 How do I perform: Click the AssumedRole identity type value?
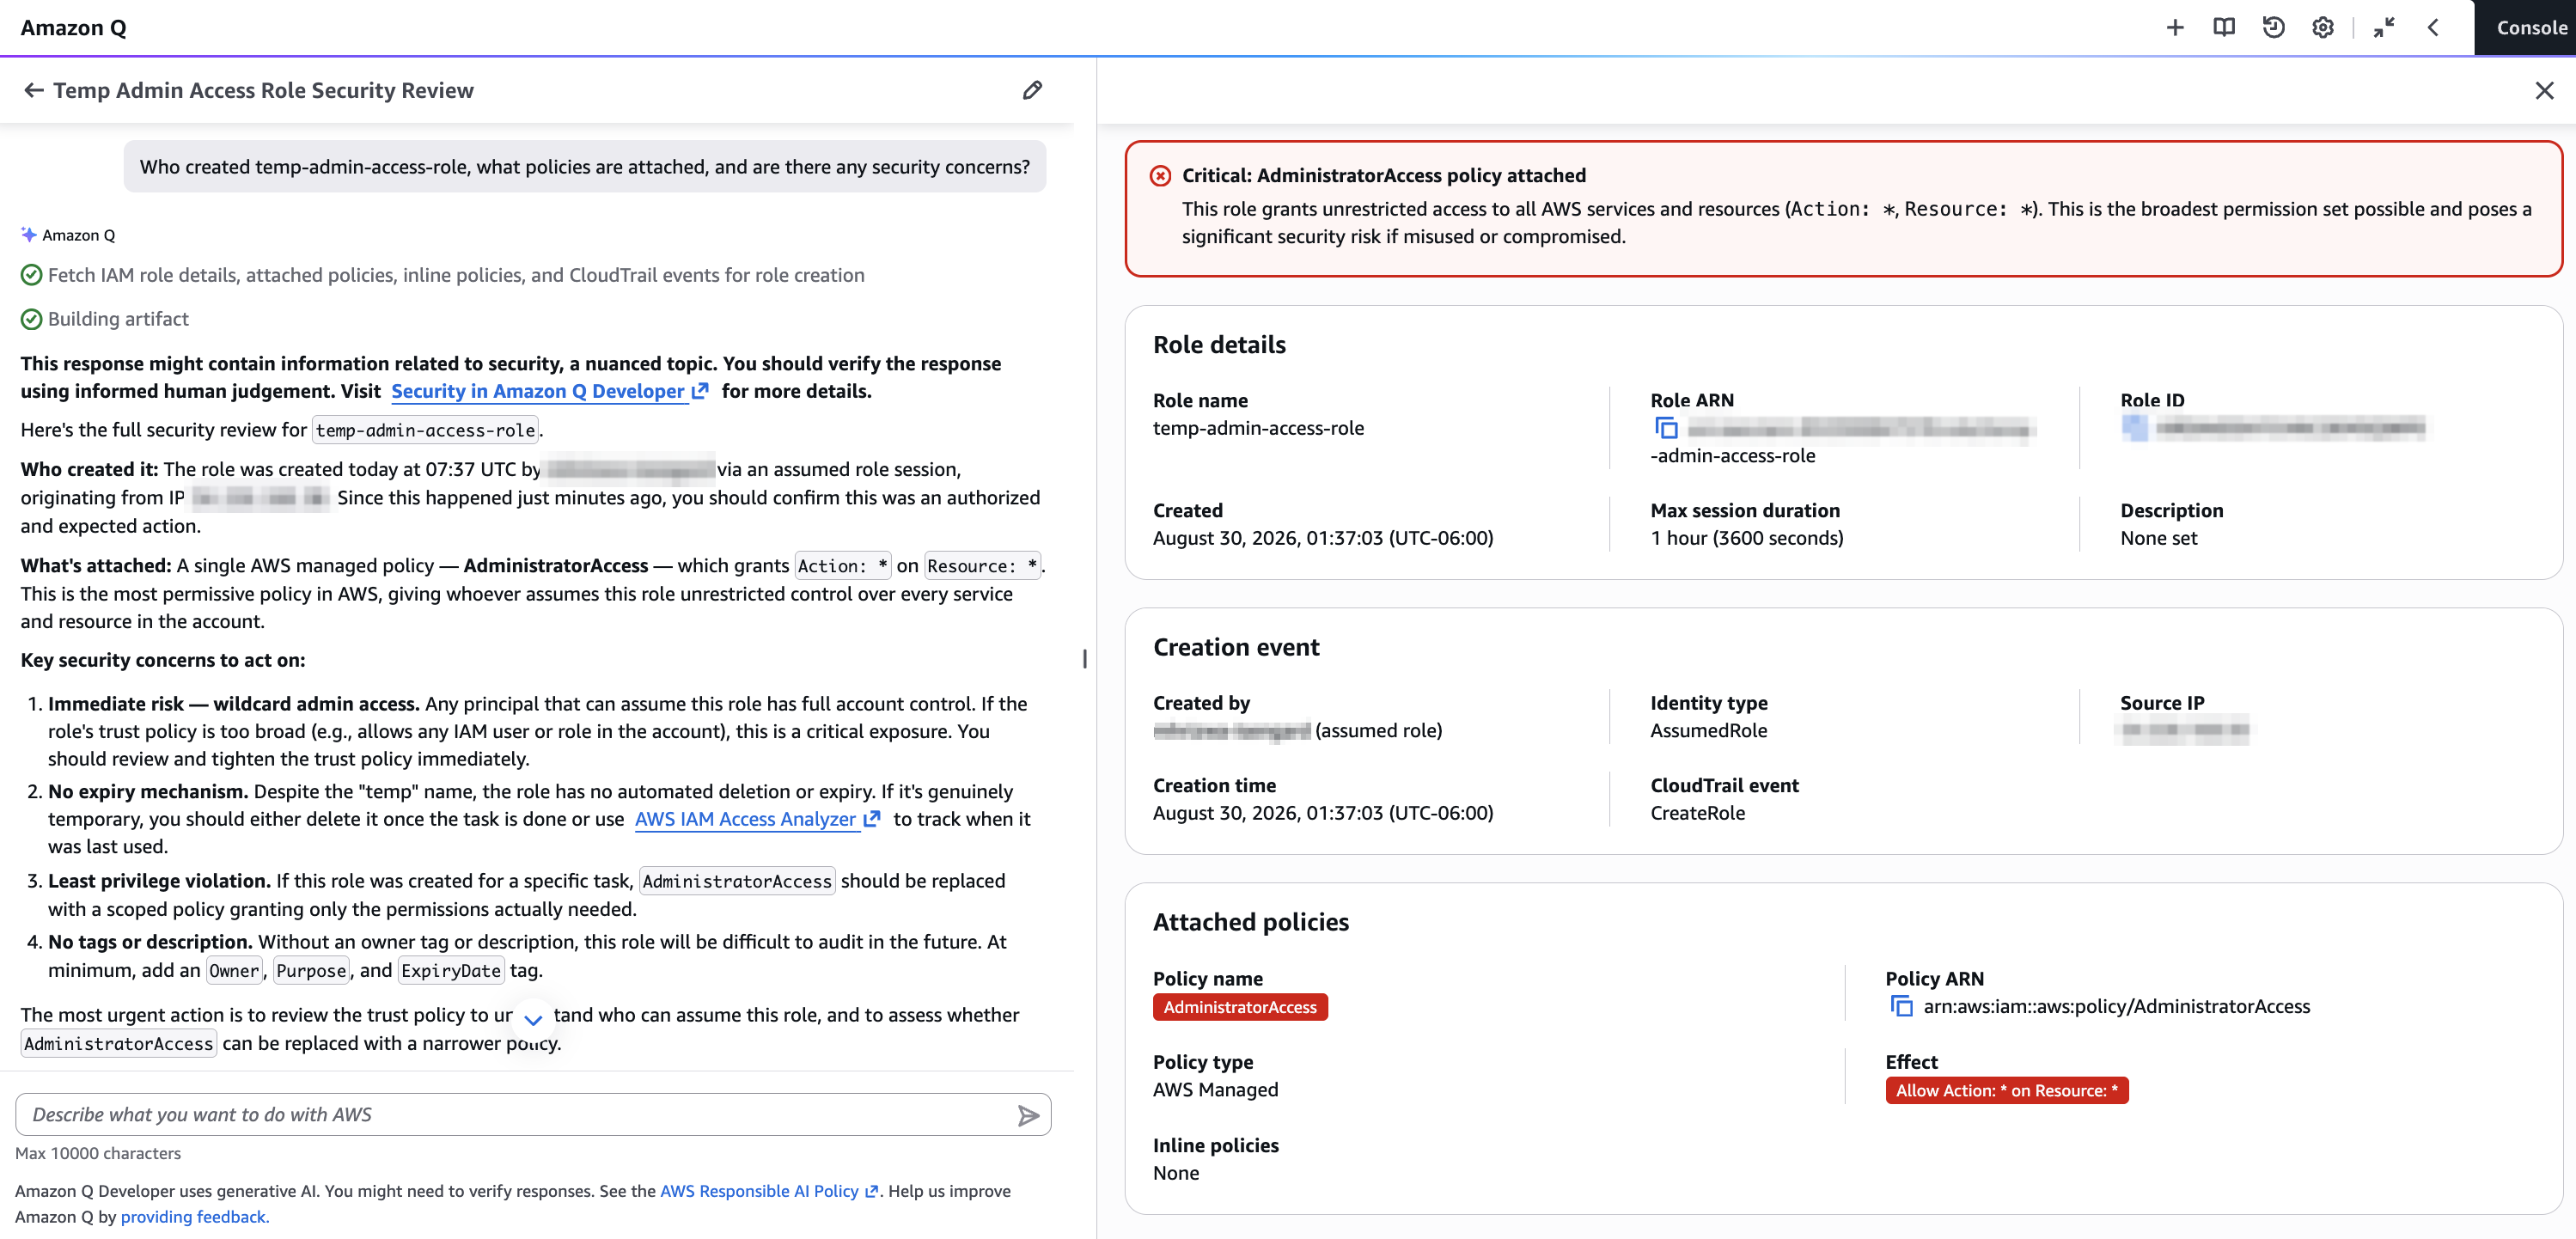pos(1709,731)
